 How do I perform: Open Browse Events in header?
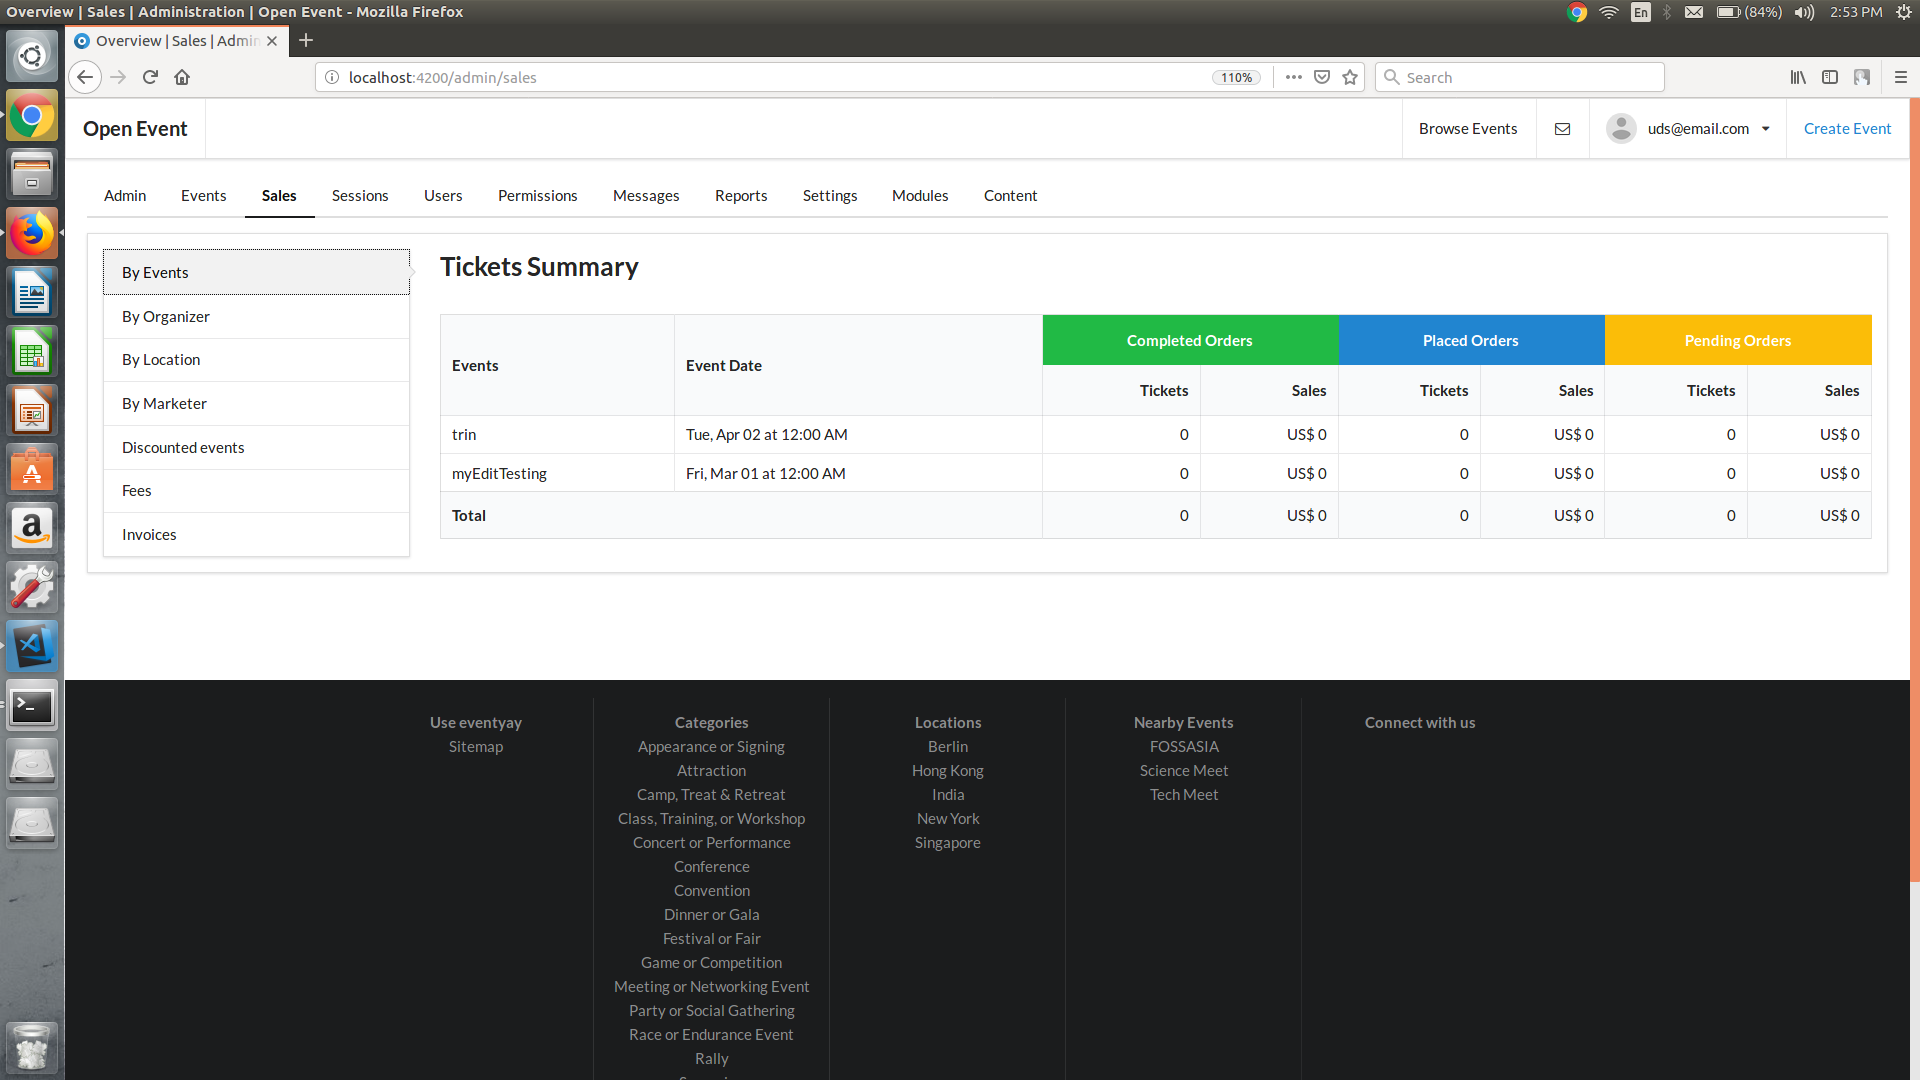pyautogui.click(x=1467, y=129)
